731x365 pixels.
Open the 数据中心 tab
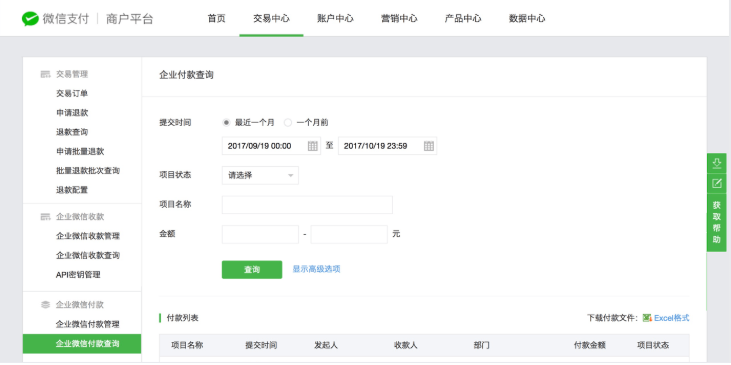pos(527,19)
